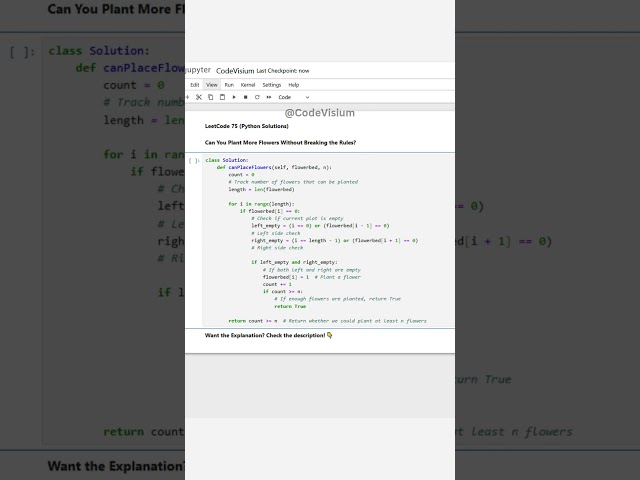This screenshot has height=480, width=640.
Task: Click the CodeVisium notebook title
Action: (235, 71)
